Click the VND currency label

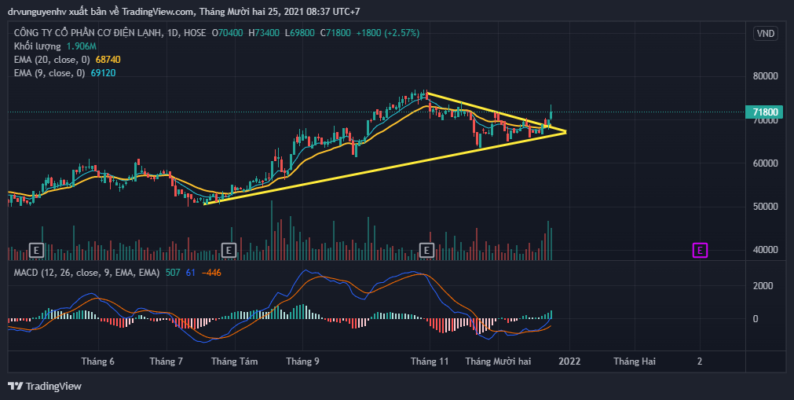(765, 33)
